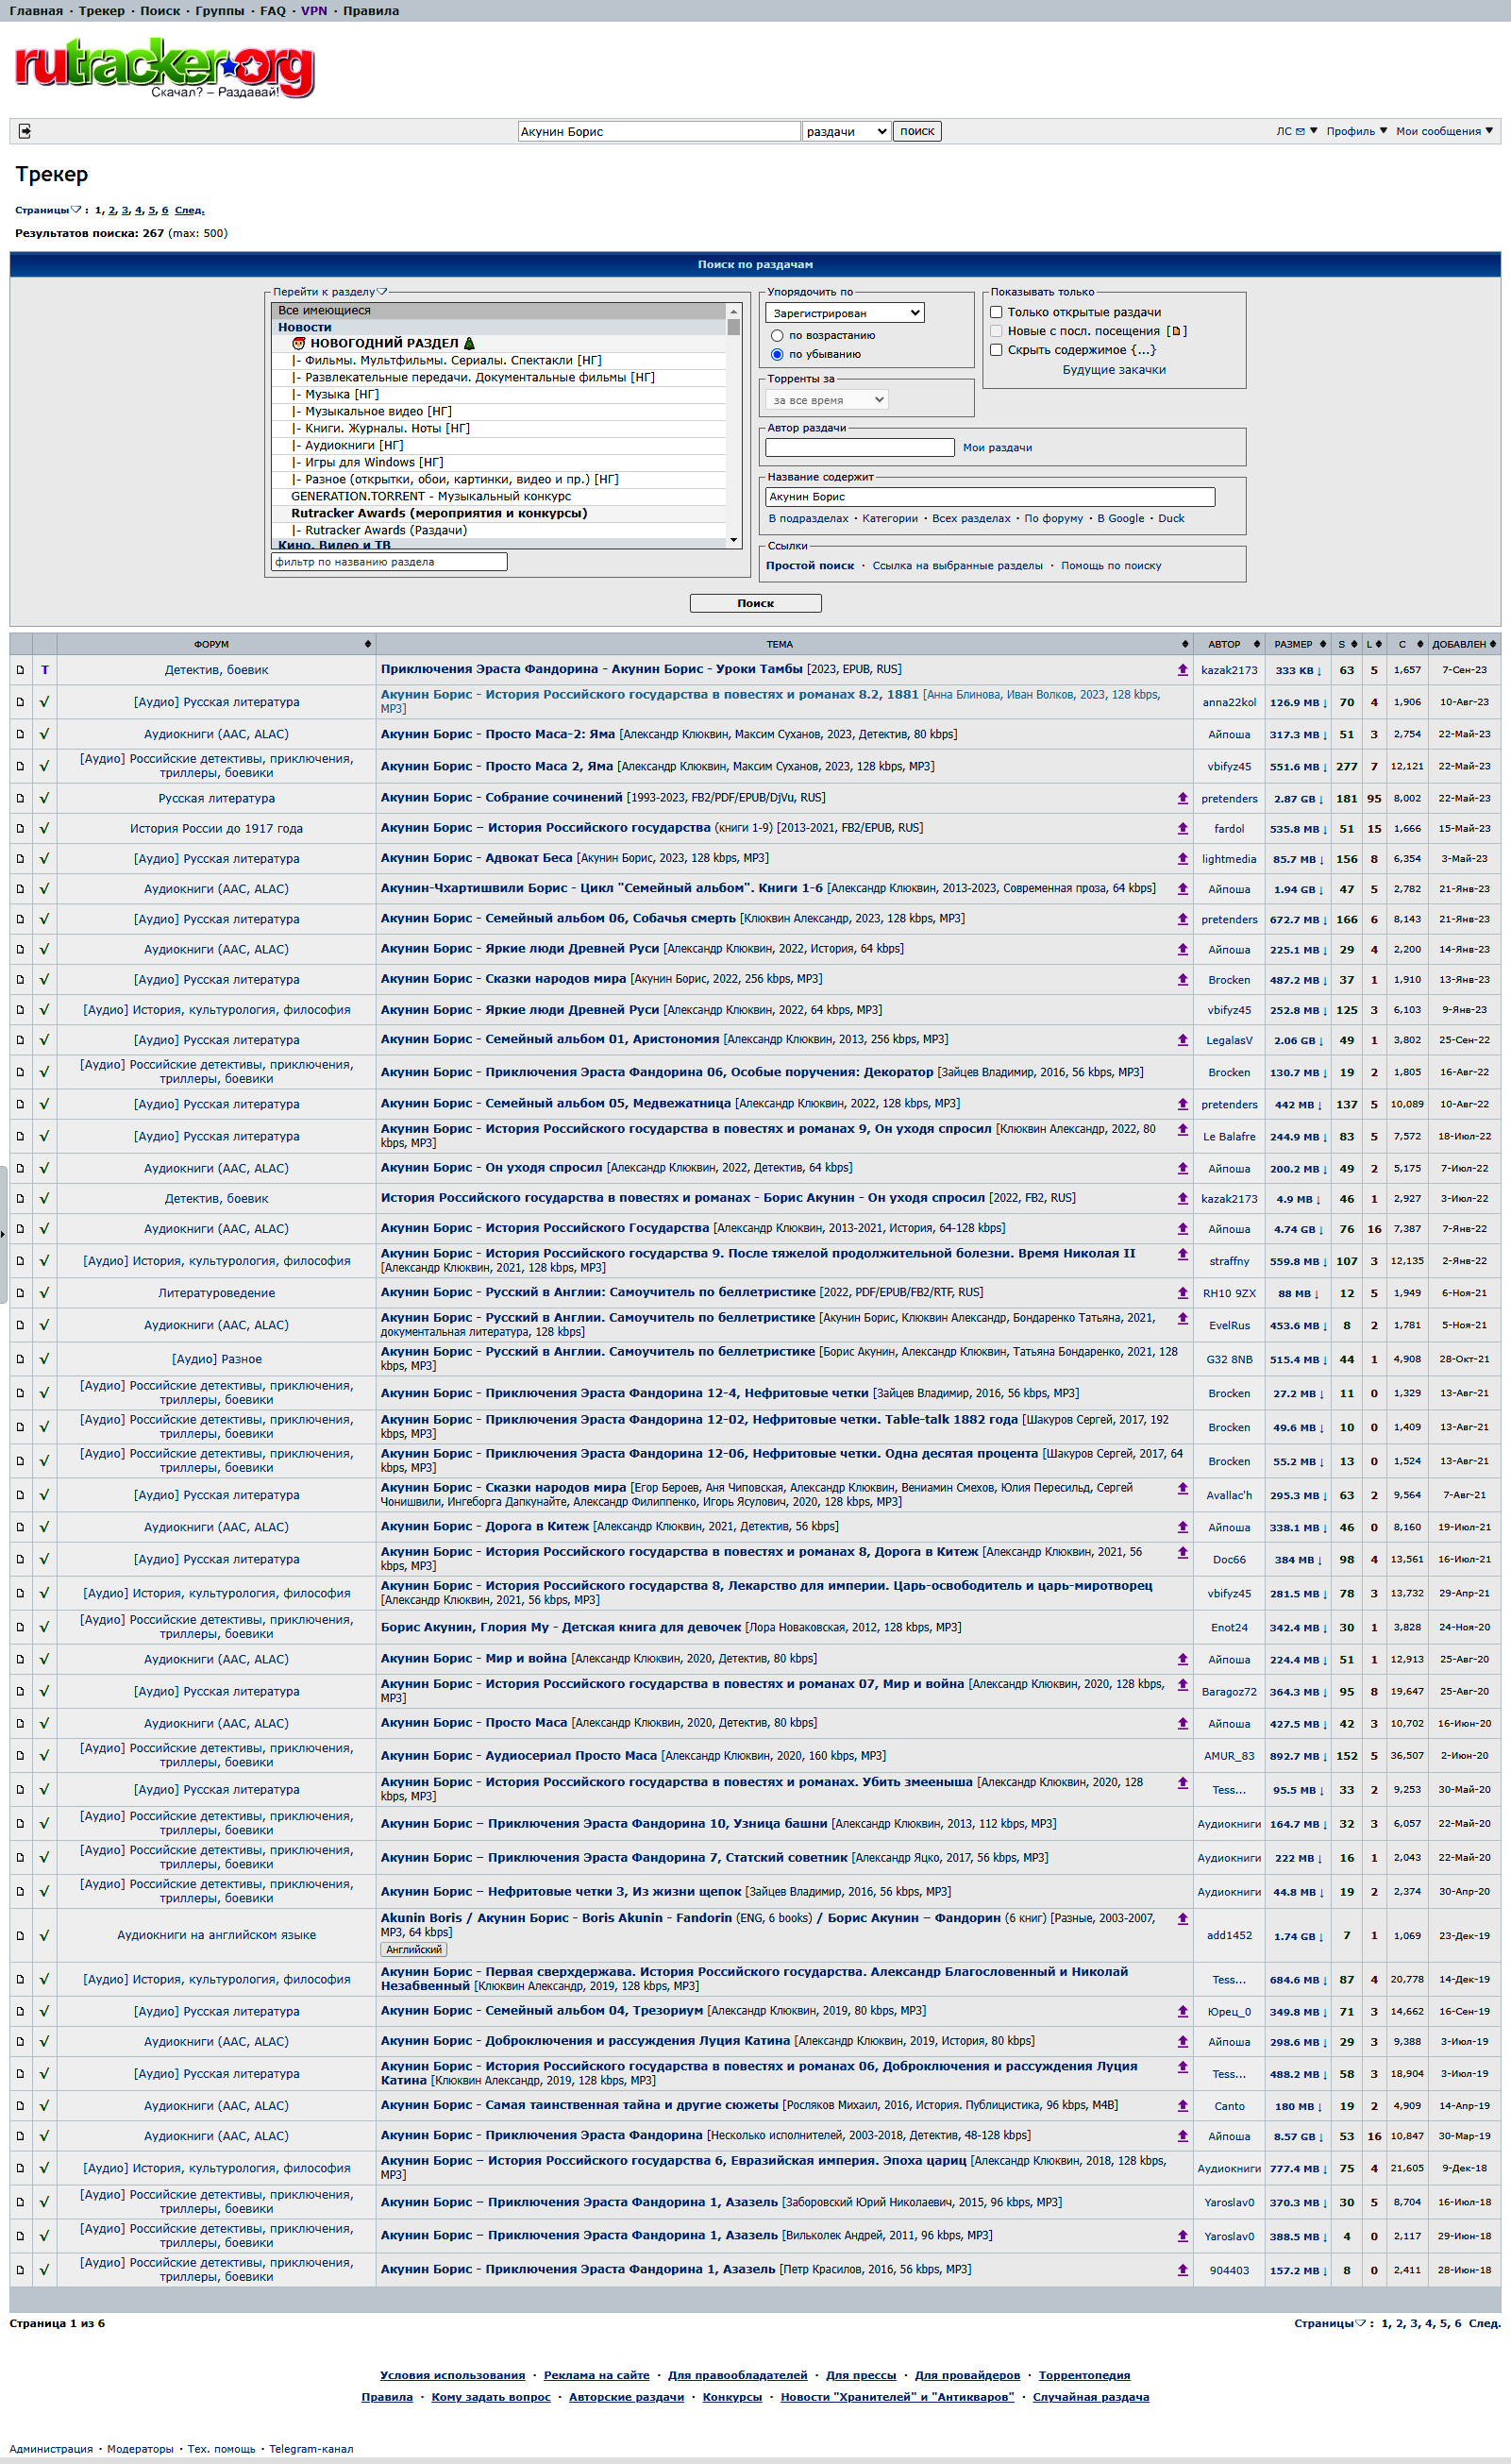Open VPN in top menu
The image size is (1511, 2464).
(314, 11)
